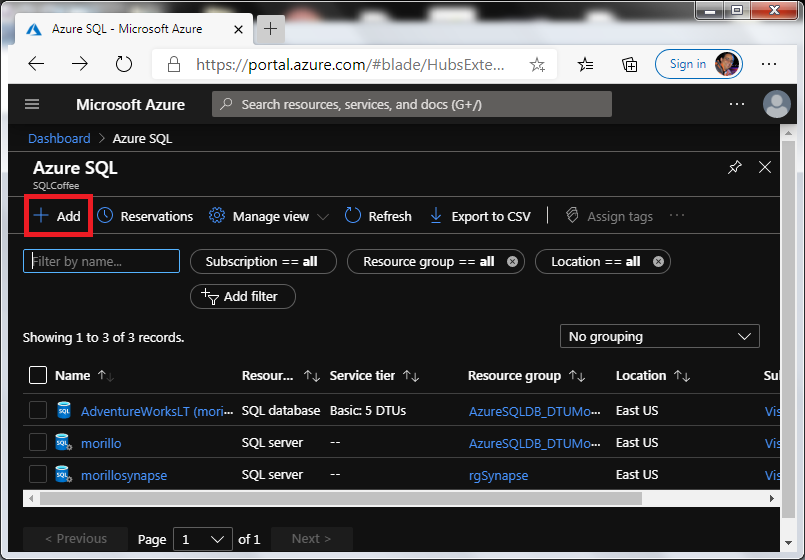Click the morillo SQL server icon
Image resolution: width=805 pixels, height=560 pixels.
(x=64, y=442)
